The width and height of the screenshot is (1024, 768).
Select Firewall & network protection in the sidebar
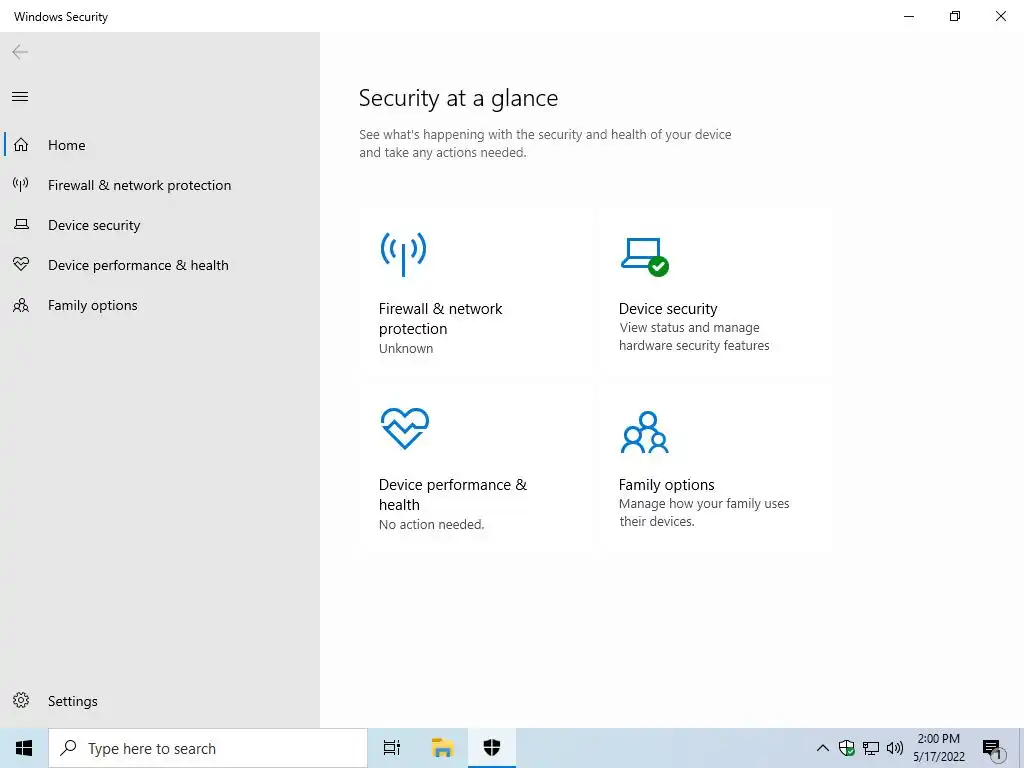point(160,185)
